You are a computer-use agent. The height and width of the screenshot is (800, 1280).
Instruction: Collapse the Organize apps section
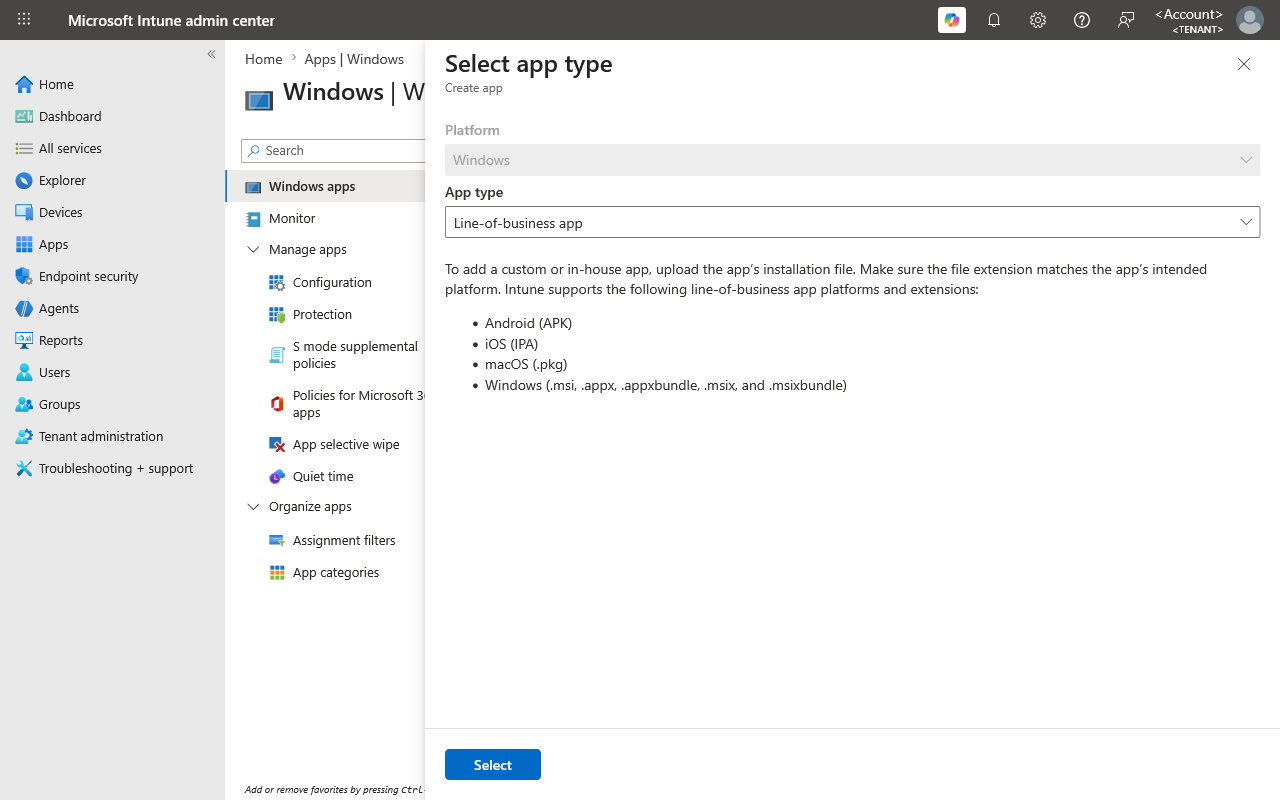point(253,507)
